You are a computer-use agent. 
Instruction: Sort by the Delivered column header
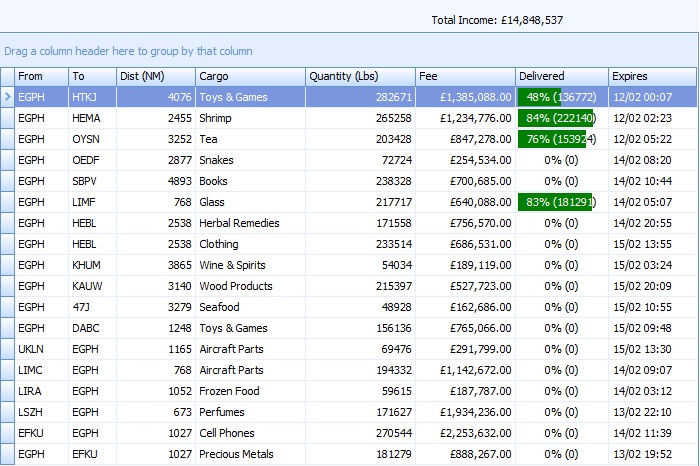tap(562, 76)
